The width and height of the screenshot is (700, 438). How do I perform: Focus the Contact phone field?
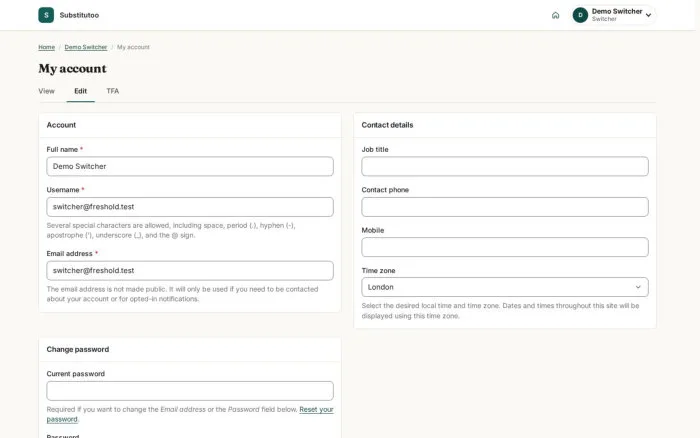[505, 207]
